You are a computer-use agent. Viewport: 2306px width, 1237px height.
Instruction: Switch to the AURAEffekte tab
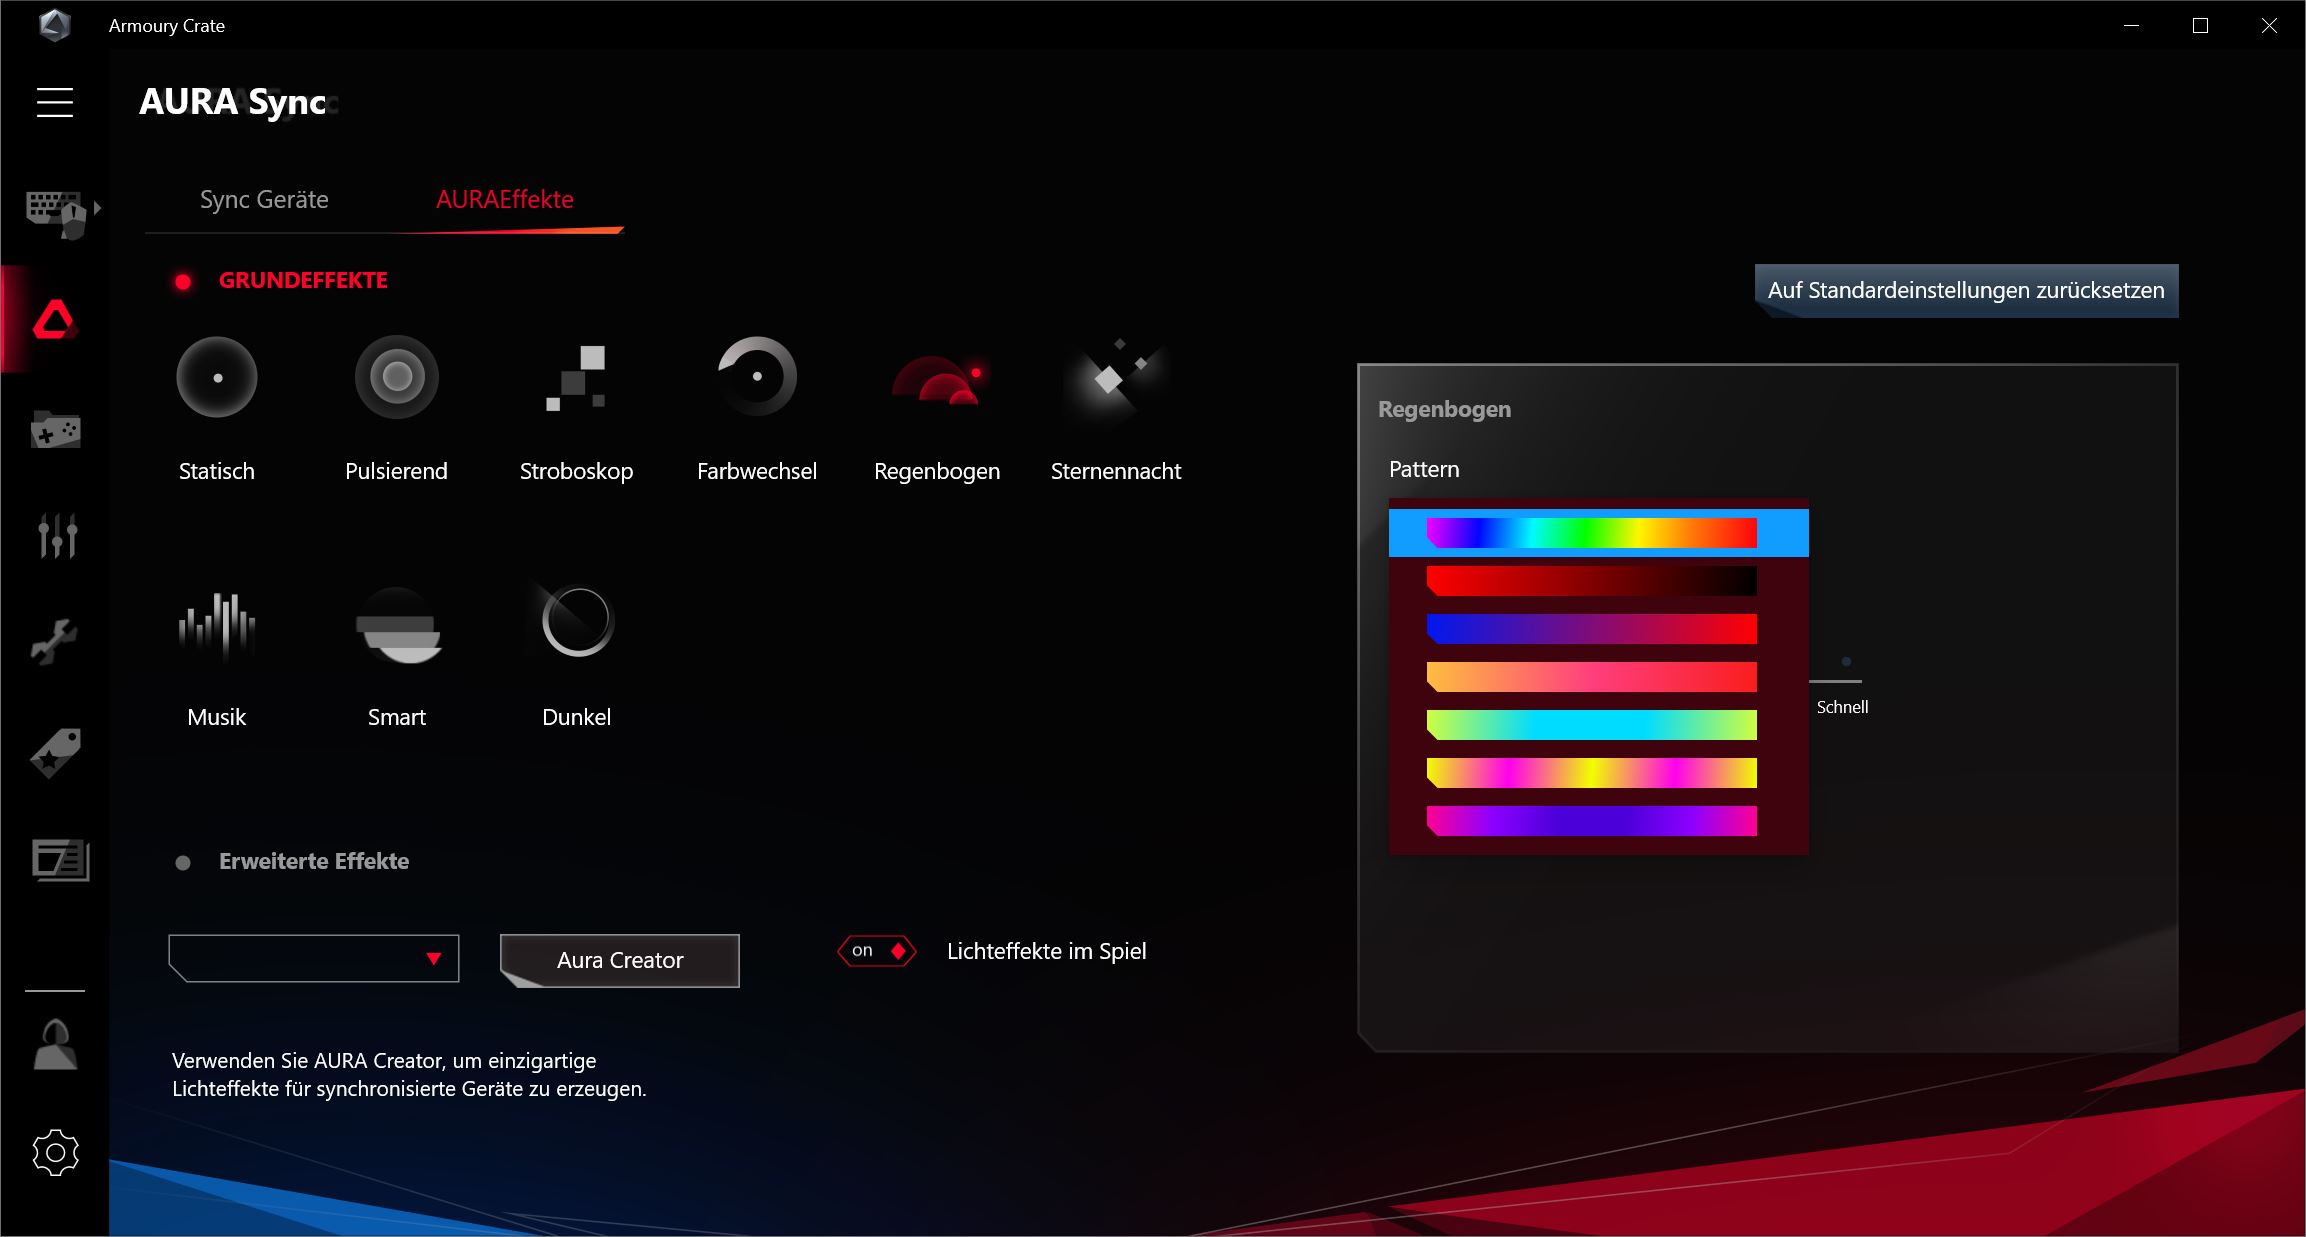point(505,200)
